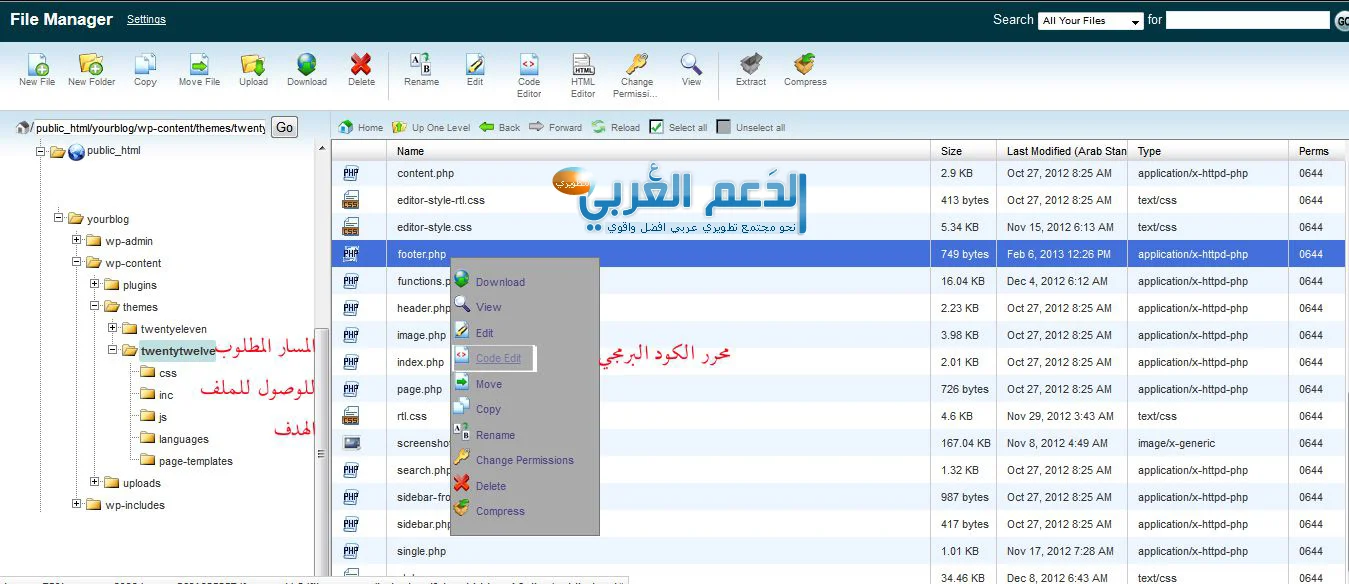1349x584 pixels.
Task: Expand the uploads folder node
Action: tap(95, 482)
